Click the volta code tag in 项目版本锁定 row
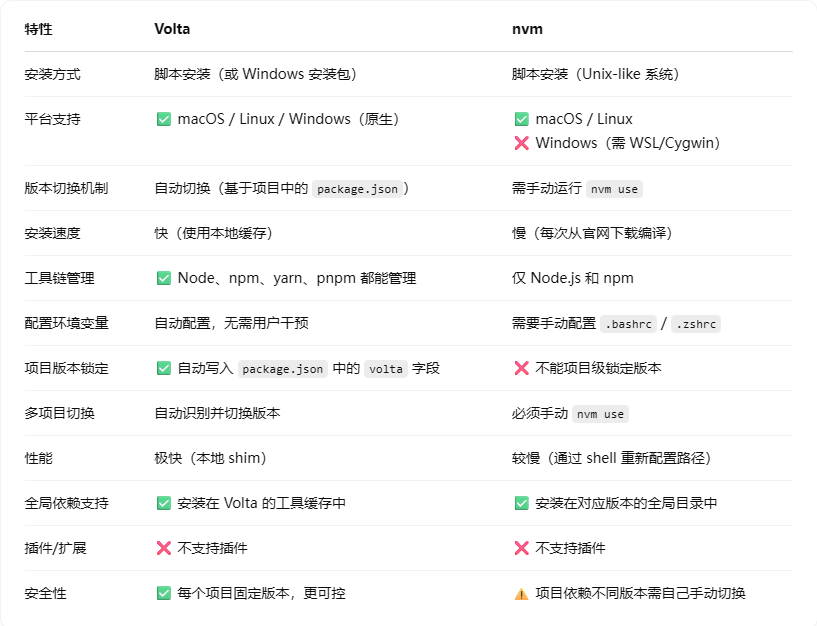 (385, 369)
